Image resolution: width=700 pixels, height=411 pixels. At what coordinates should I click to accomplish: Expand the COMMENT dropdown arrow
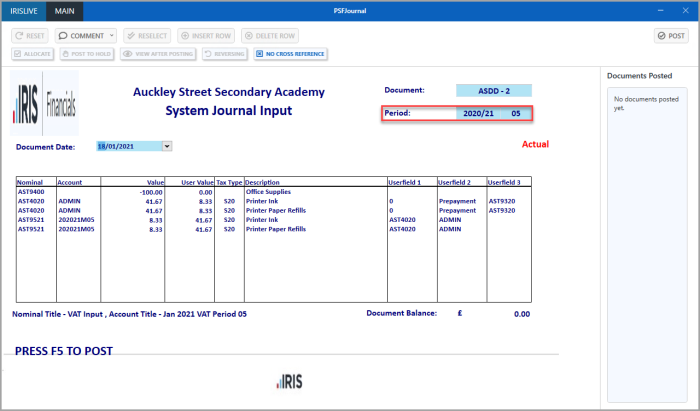click(x=112, y=36)
